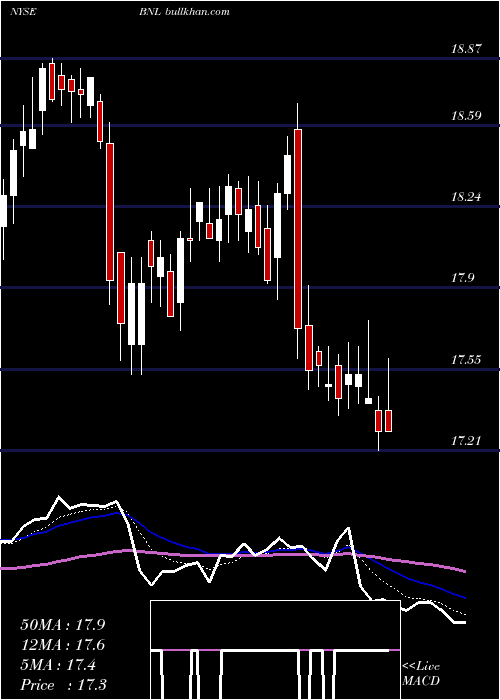Screen dimensions: 500x700
Task: Click the <<Live MACD label
Action: (x=421, y=673)
